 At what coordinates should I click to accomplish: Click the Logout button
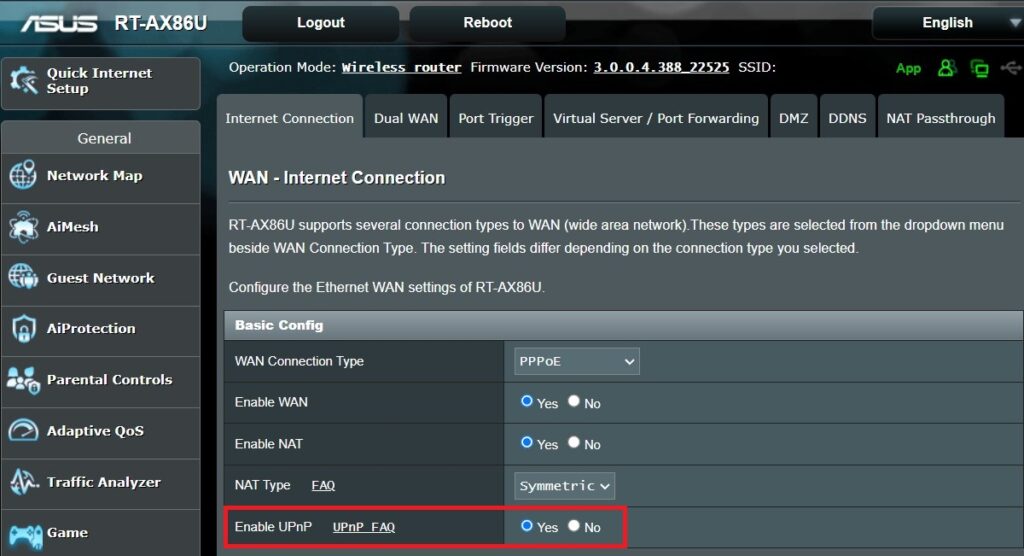click(x=321, y=23)
